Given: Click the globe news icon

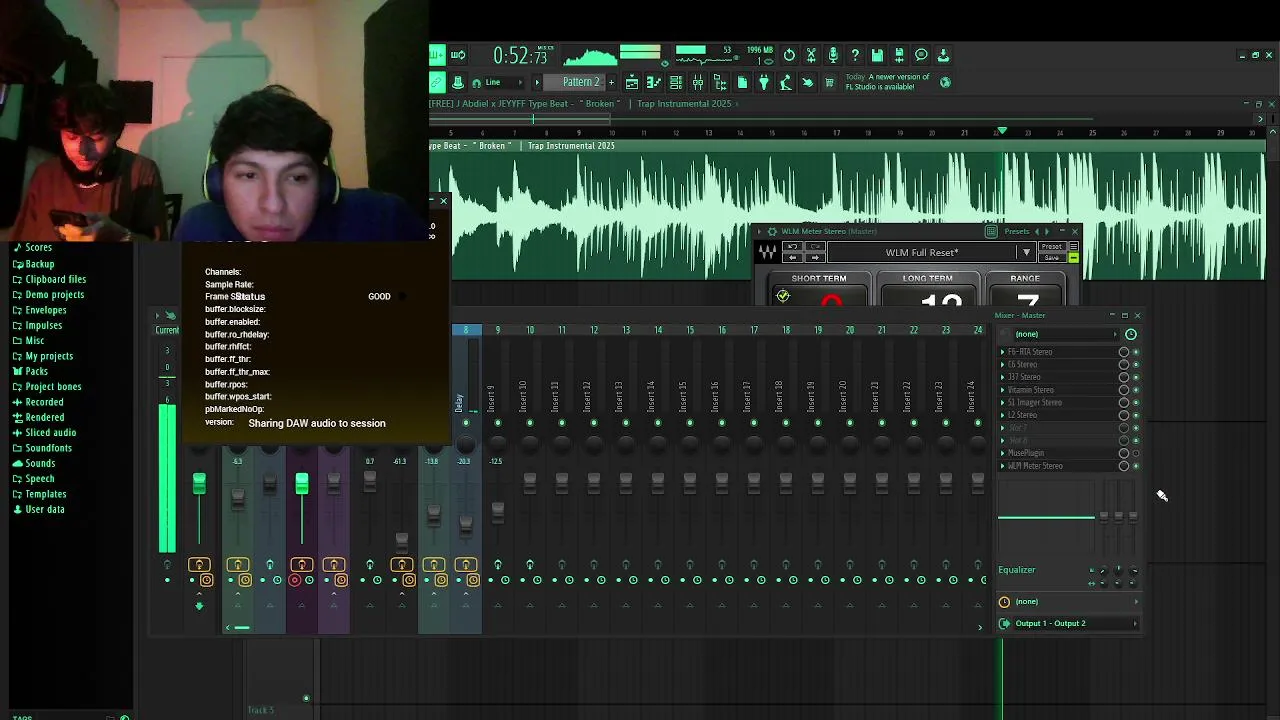Looking at the screenshot, I should click(945, 82).
